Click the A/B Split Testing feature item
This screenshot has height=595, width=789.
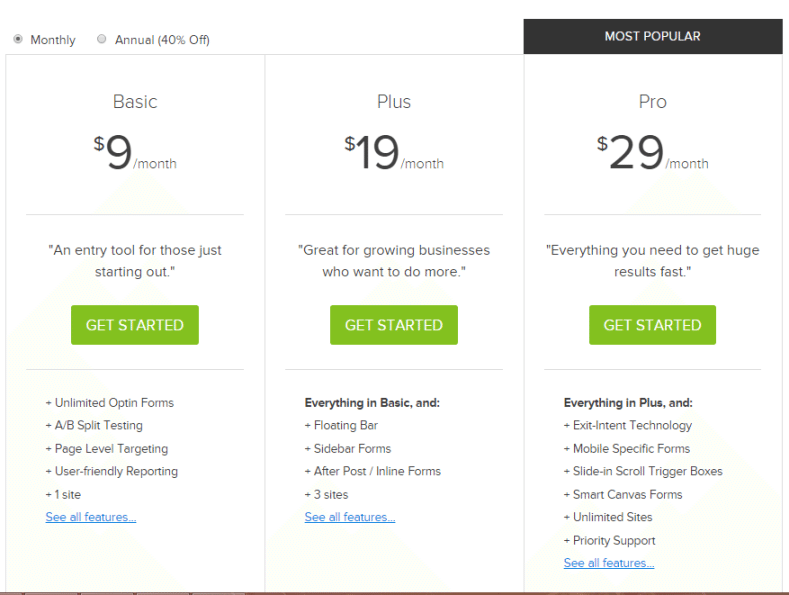(94, 425)
